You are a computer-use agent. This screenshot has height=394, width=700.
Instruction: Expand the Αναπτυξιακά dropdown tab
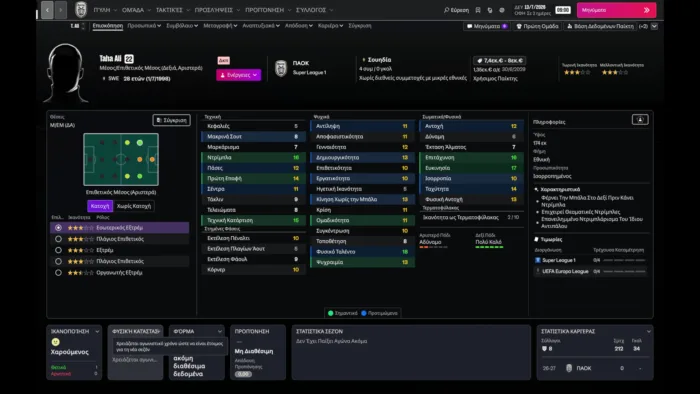tap(261, 26)
